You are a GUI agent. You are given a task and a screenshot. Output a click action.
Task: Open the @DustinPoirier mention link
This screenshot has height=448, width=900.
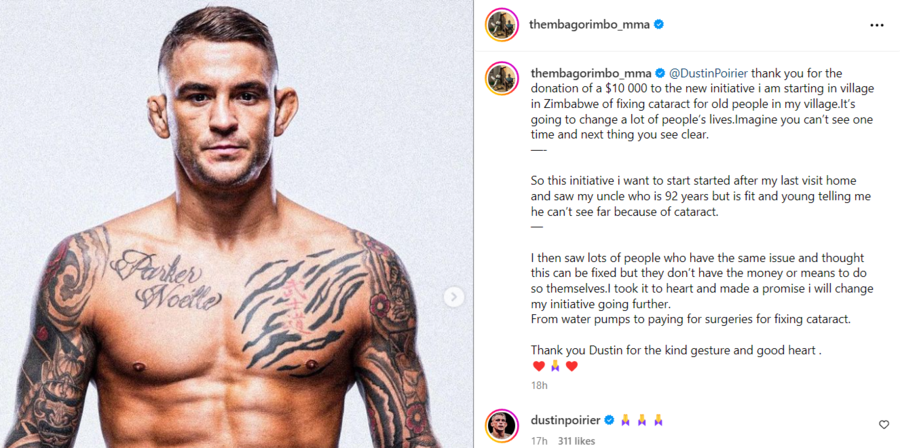pyautogui.click(x=708, y=73)
